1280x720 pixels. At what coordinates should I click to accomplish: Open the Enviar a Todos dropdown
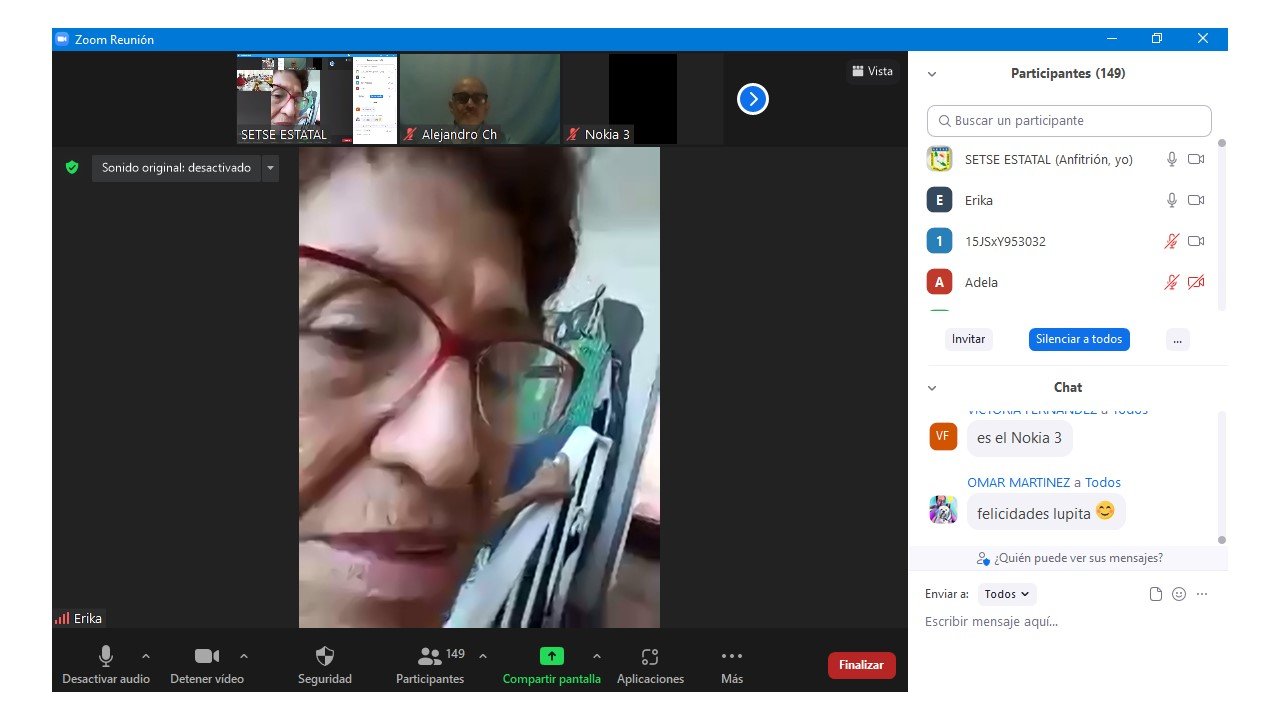(1007, 594)
